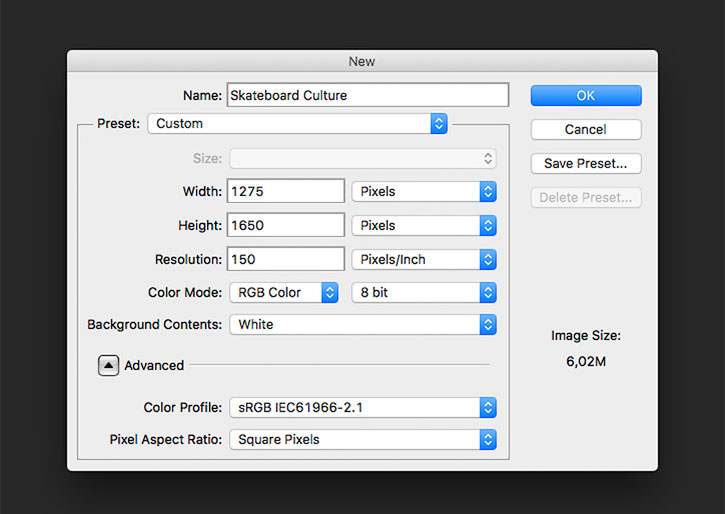Collapse the Advanced section triangle
This screenshot has height=514, width=725.
108,365
